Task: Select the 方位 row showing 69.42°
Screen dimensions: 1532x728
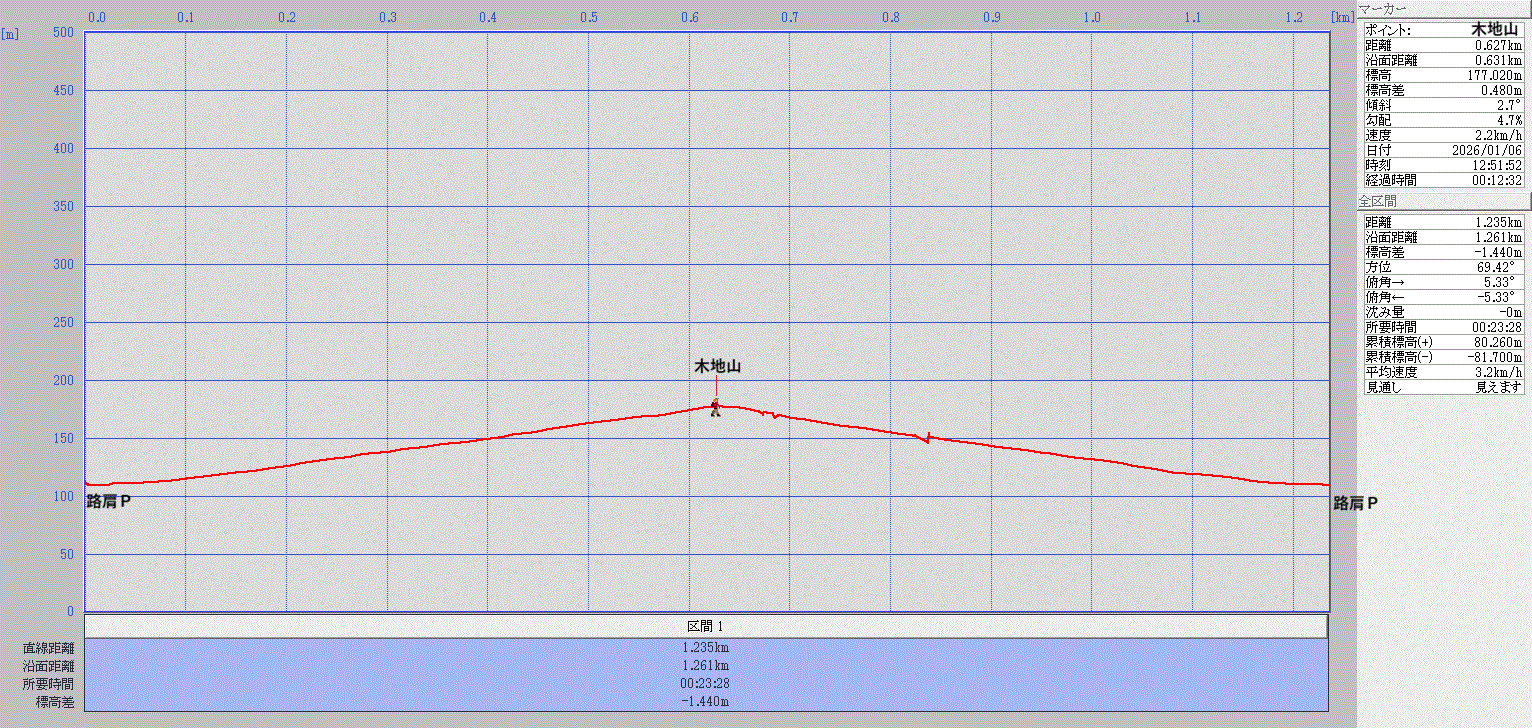Action: [1443, 267]
